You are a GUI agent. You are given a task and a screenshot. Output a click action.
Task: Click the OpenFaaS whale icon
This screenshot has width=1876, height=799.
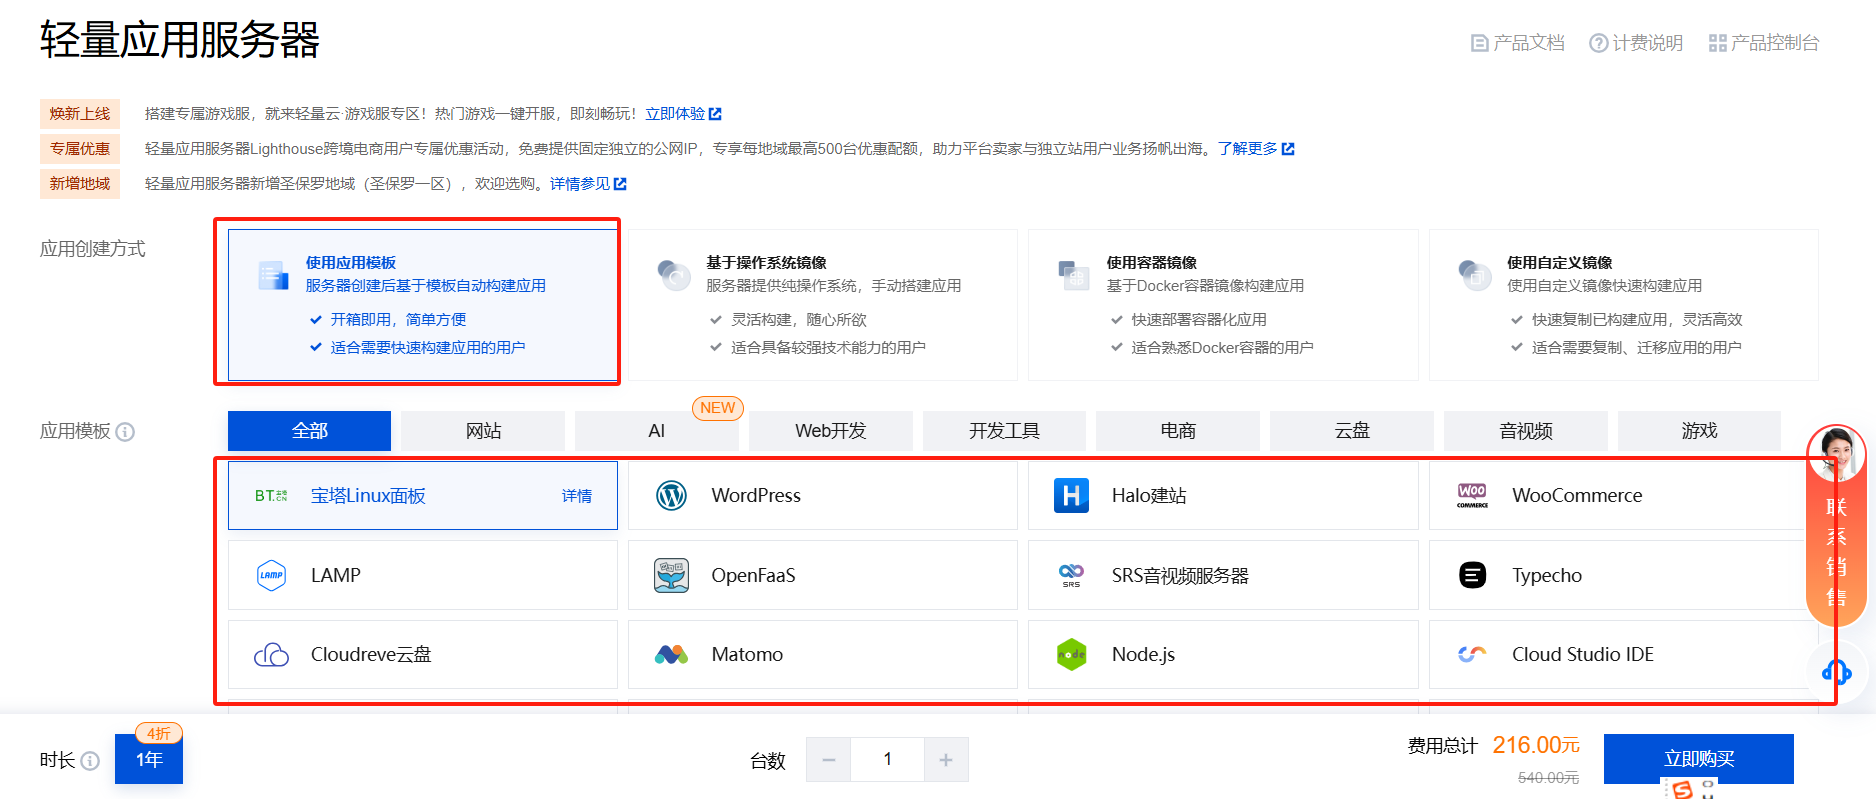point(671,575)
